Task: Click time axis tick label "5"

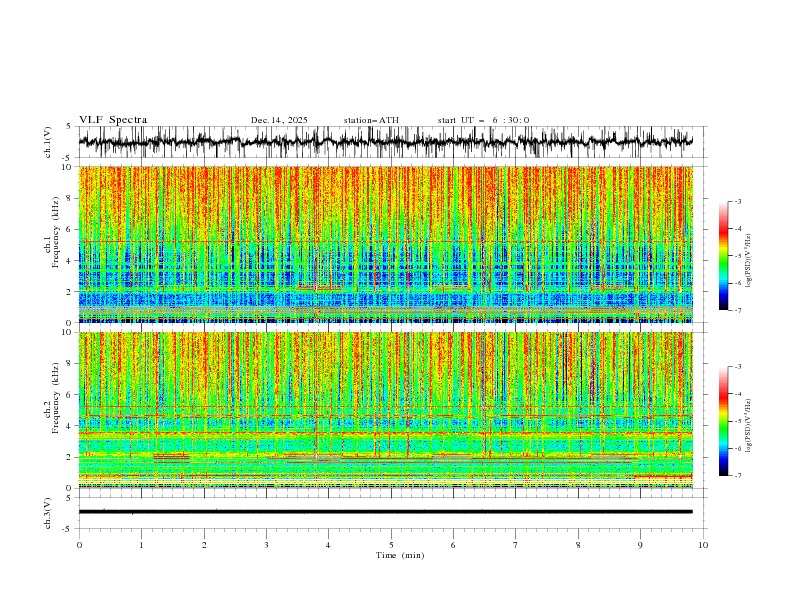Action: (x=391, y=545)
